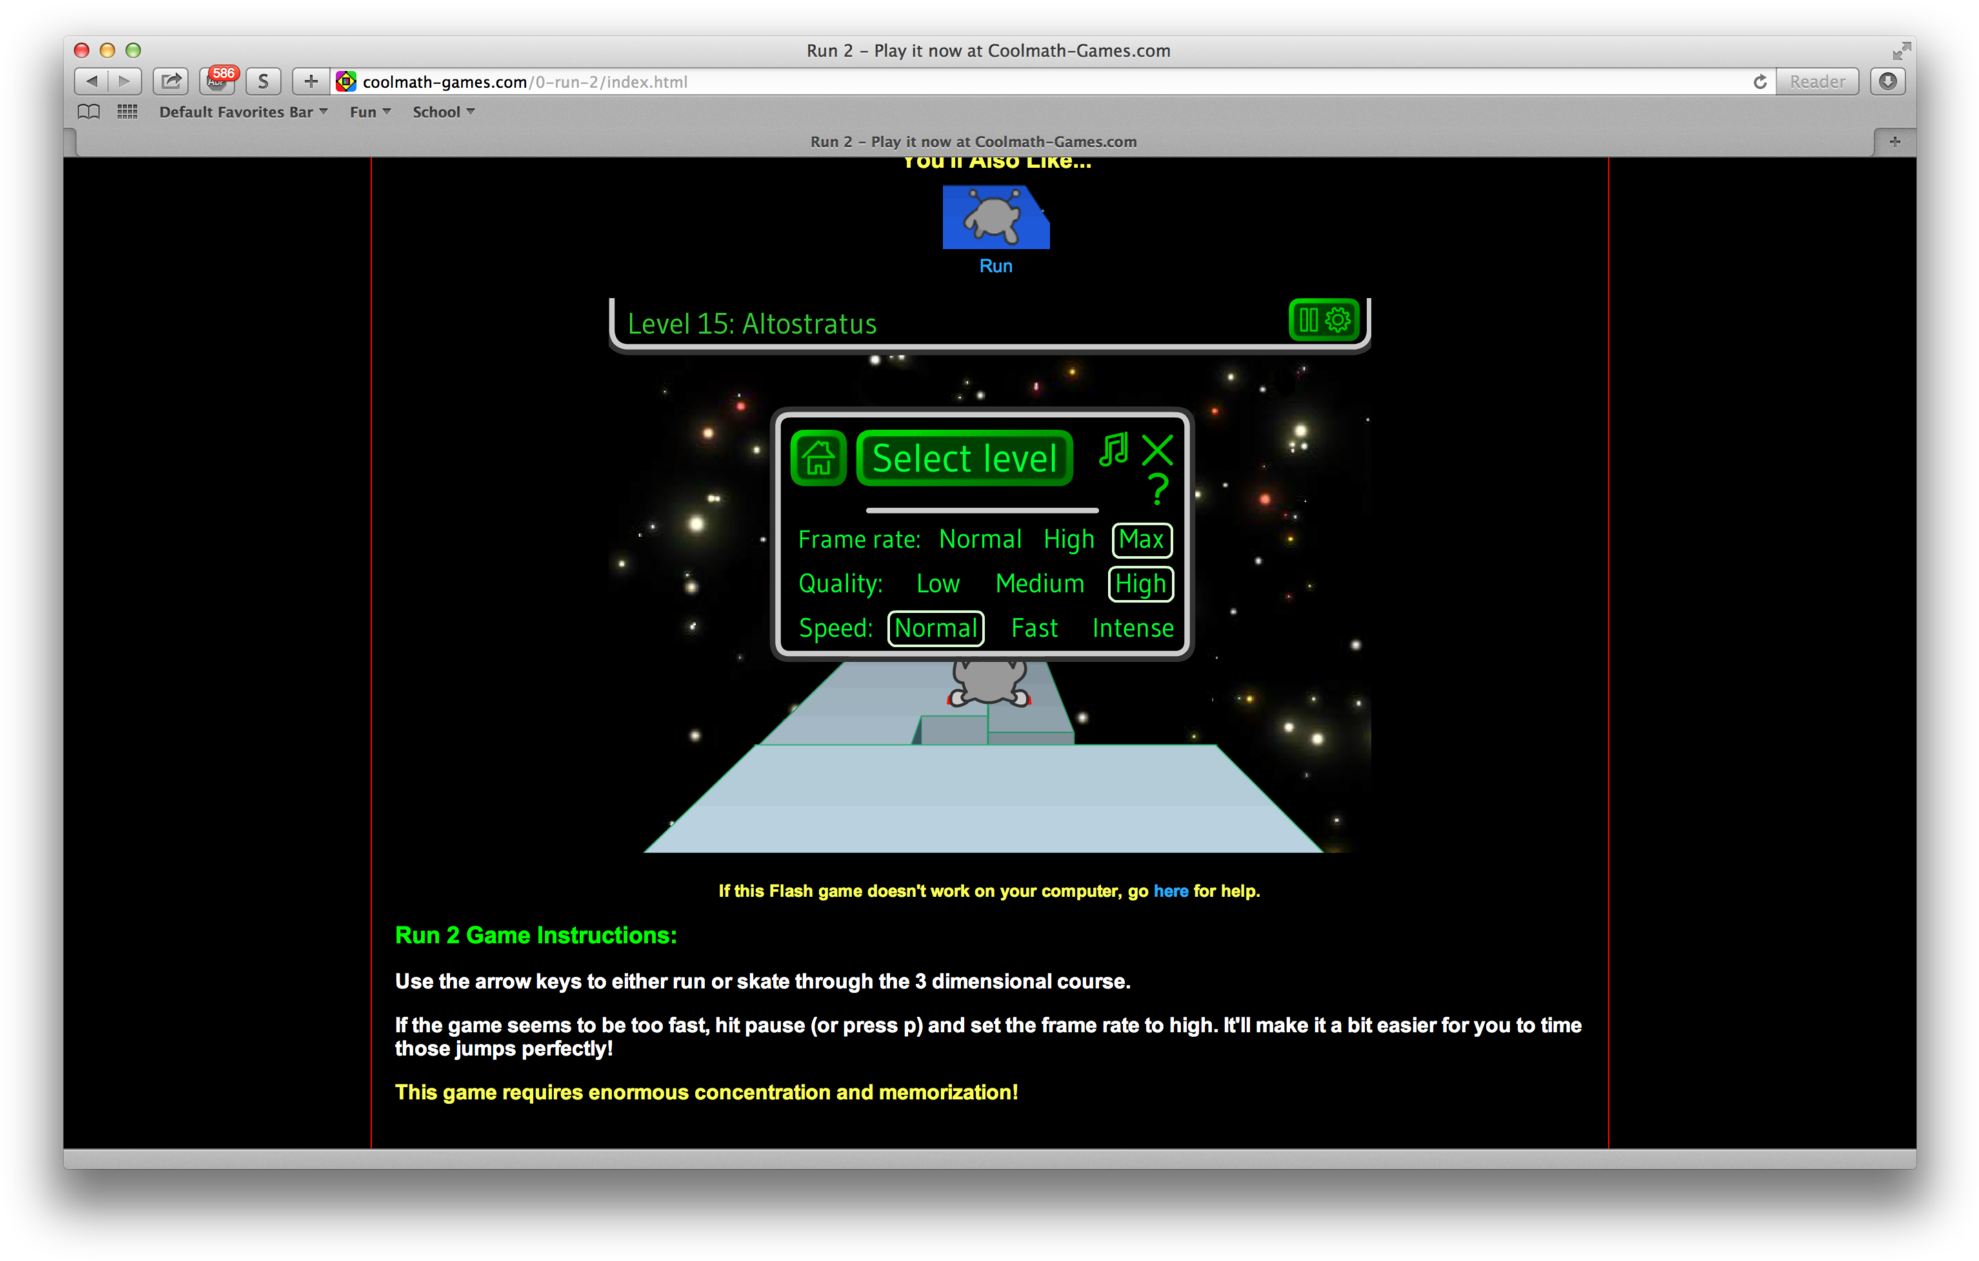Follow the Run game link
The image size is (1979, 1261).
[x=996, y=266]
